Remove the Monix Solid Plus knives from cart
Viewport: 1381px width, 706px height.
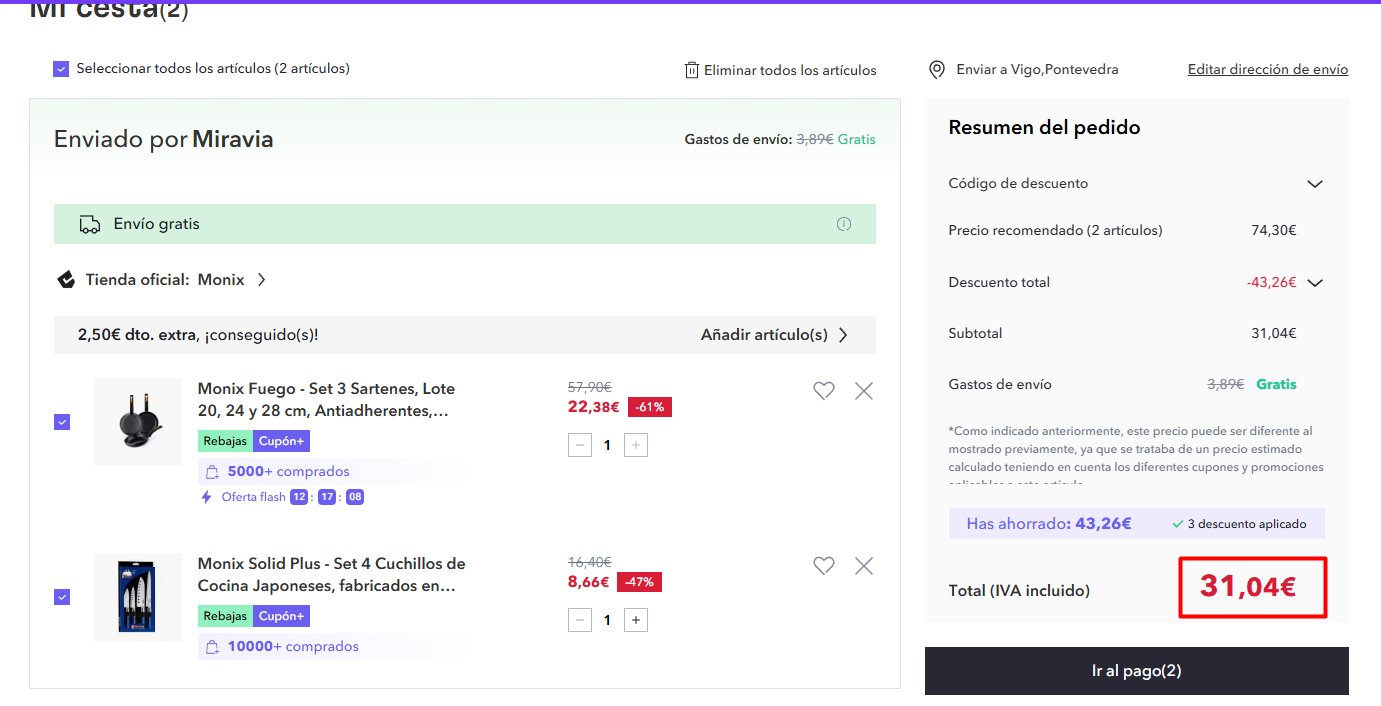864,566
